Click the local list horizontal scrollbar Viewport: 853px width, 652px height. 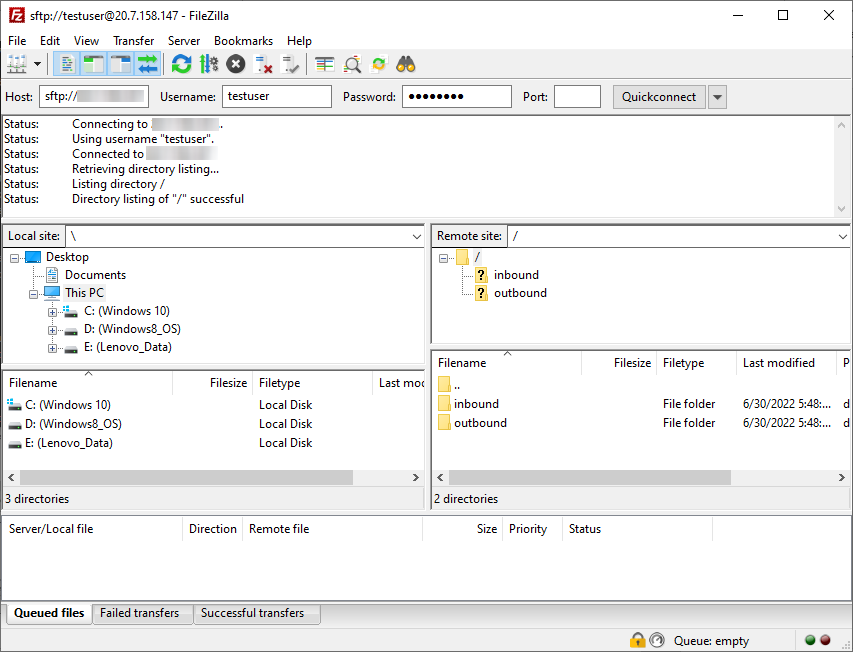click(187, 477)
